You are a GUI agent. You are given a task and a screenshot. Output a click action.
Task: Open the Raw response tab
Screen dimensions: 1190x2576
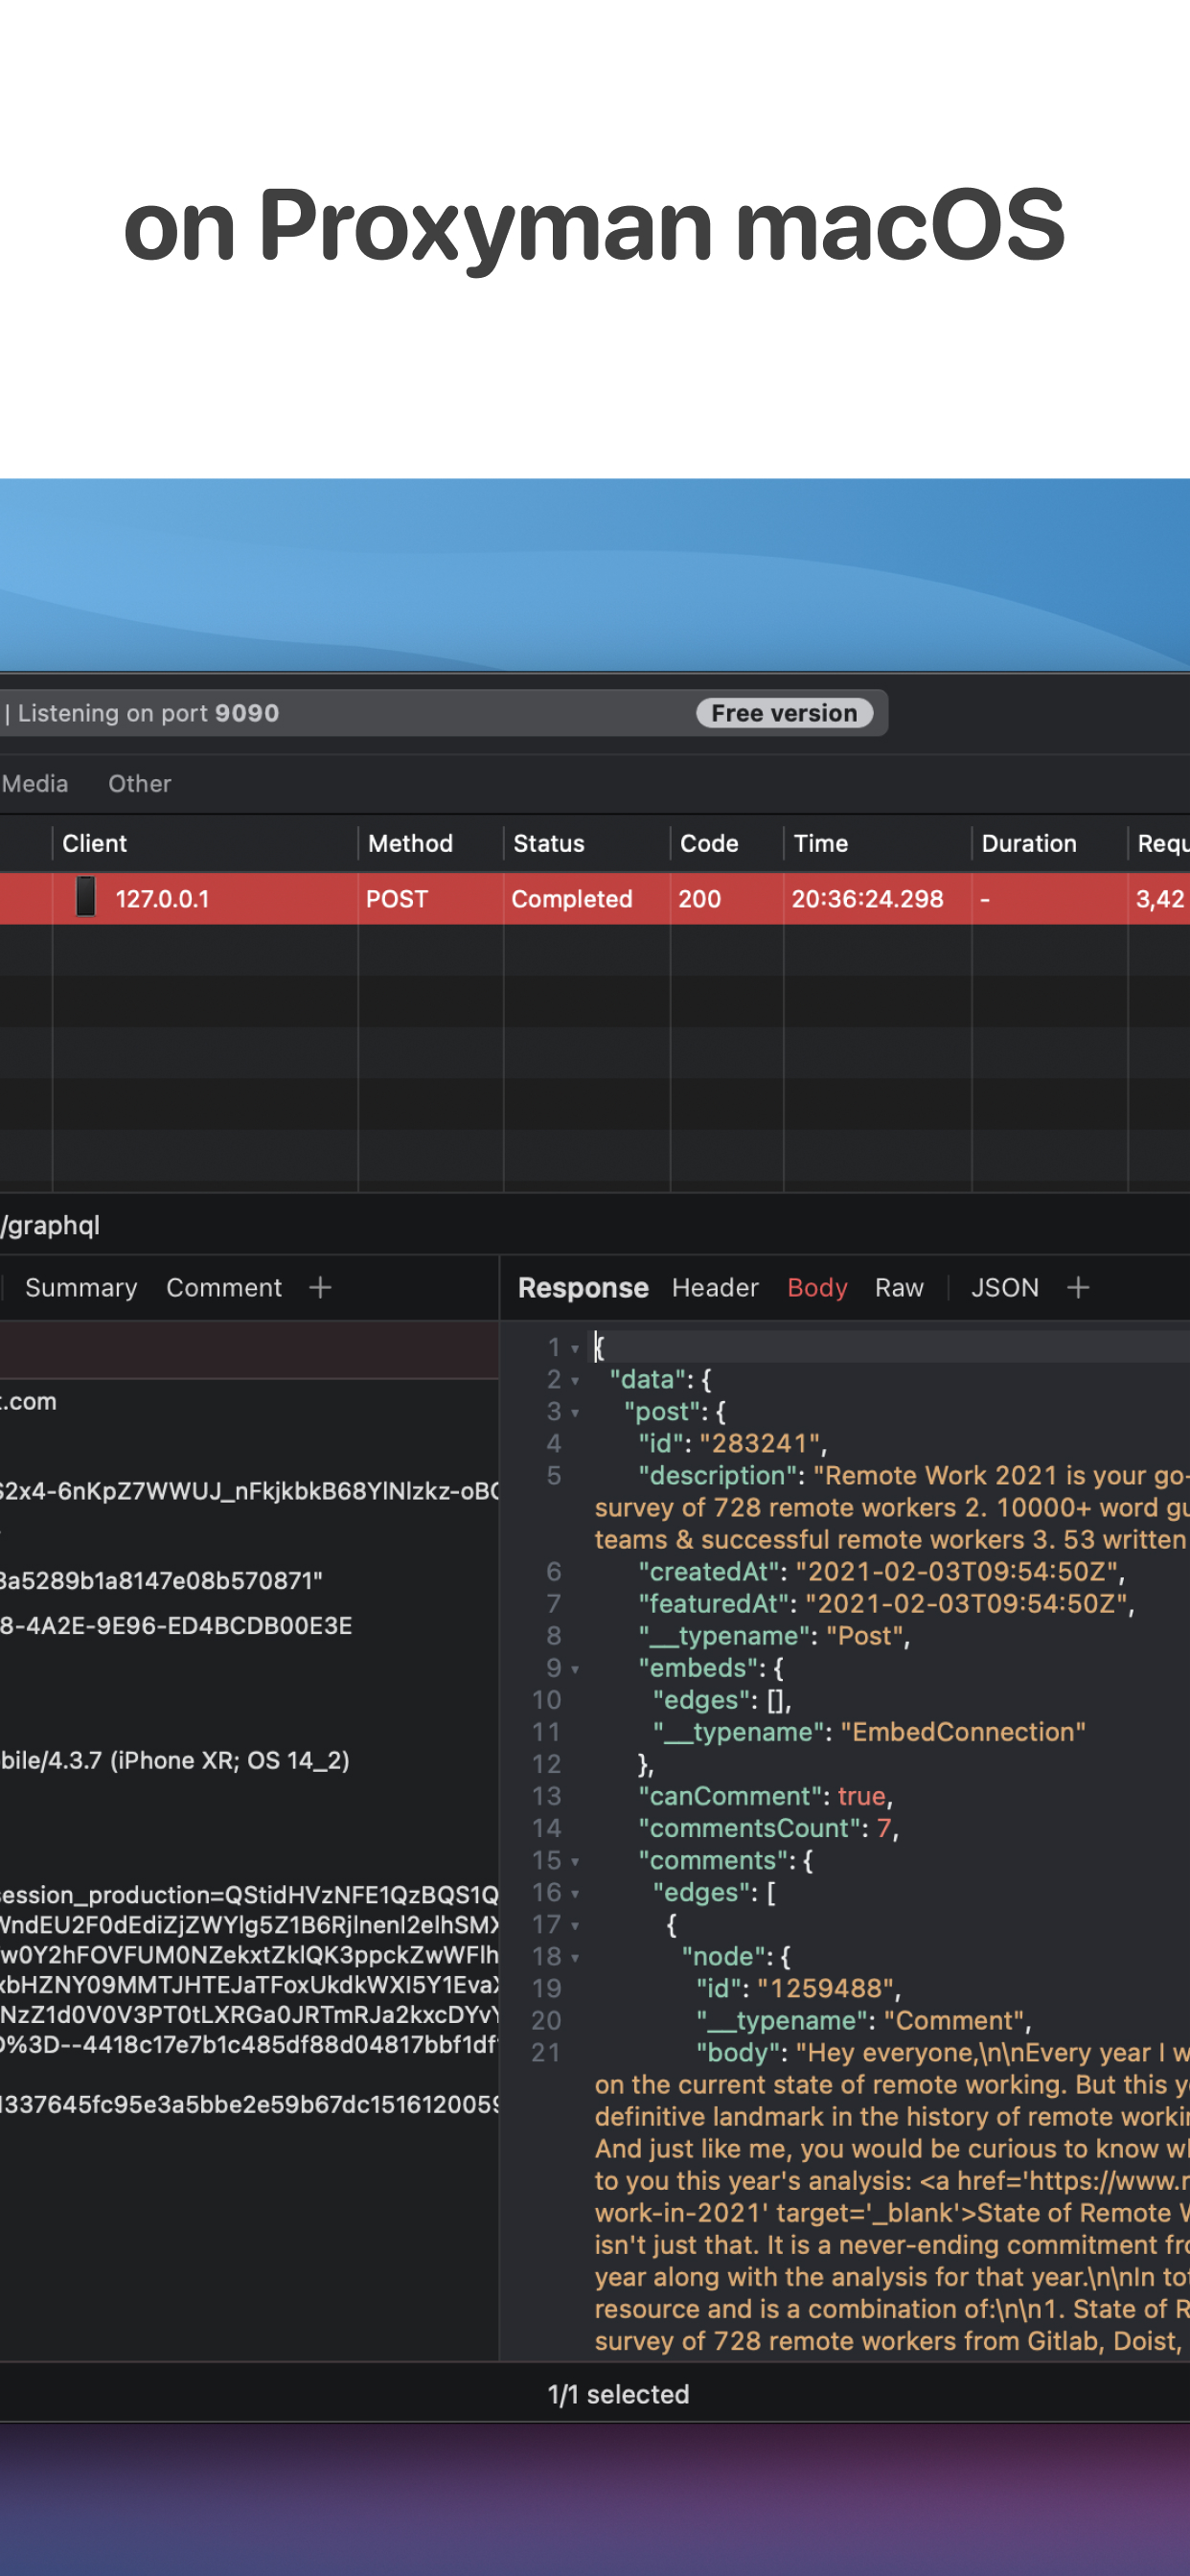click(898, 1287)
